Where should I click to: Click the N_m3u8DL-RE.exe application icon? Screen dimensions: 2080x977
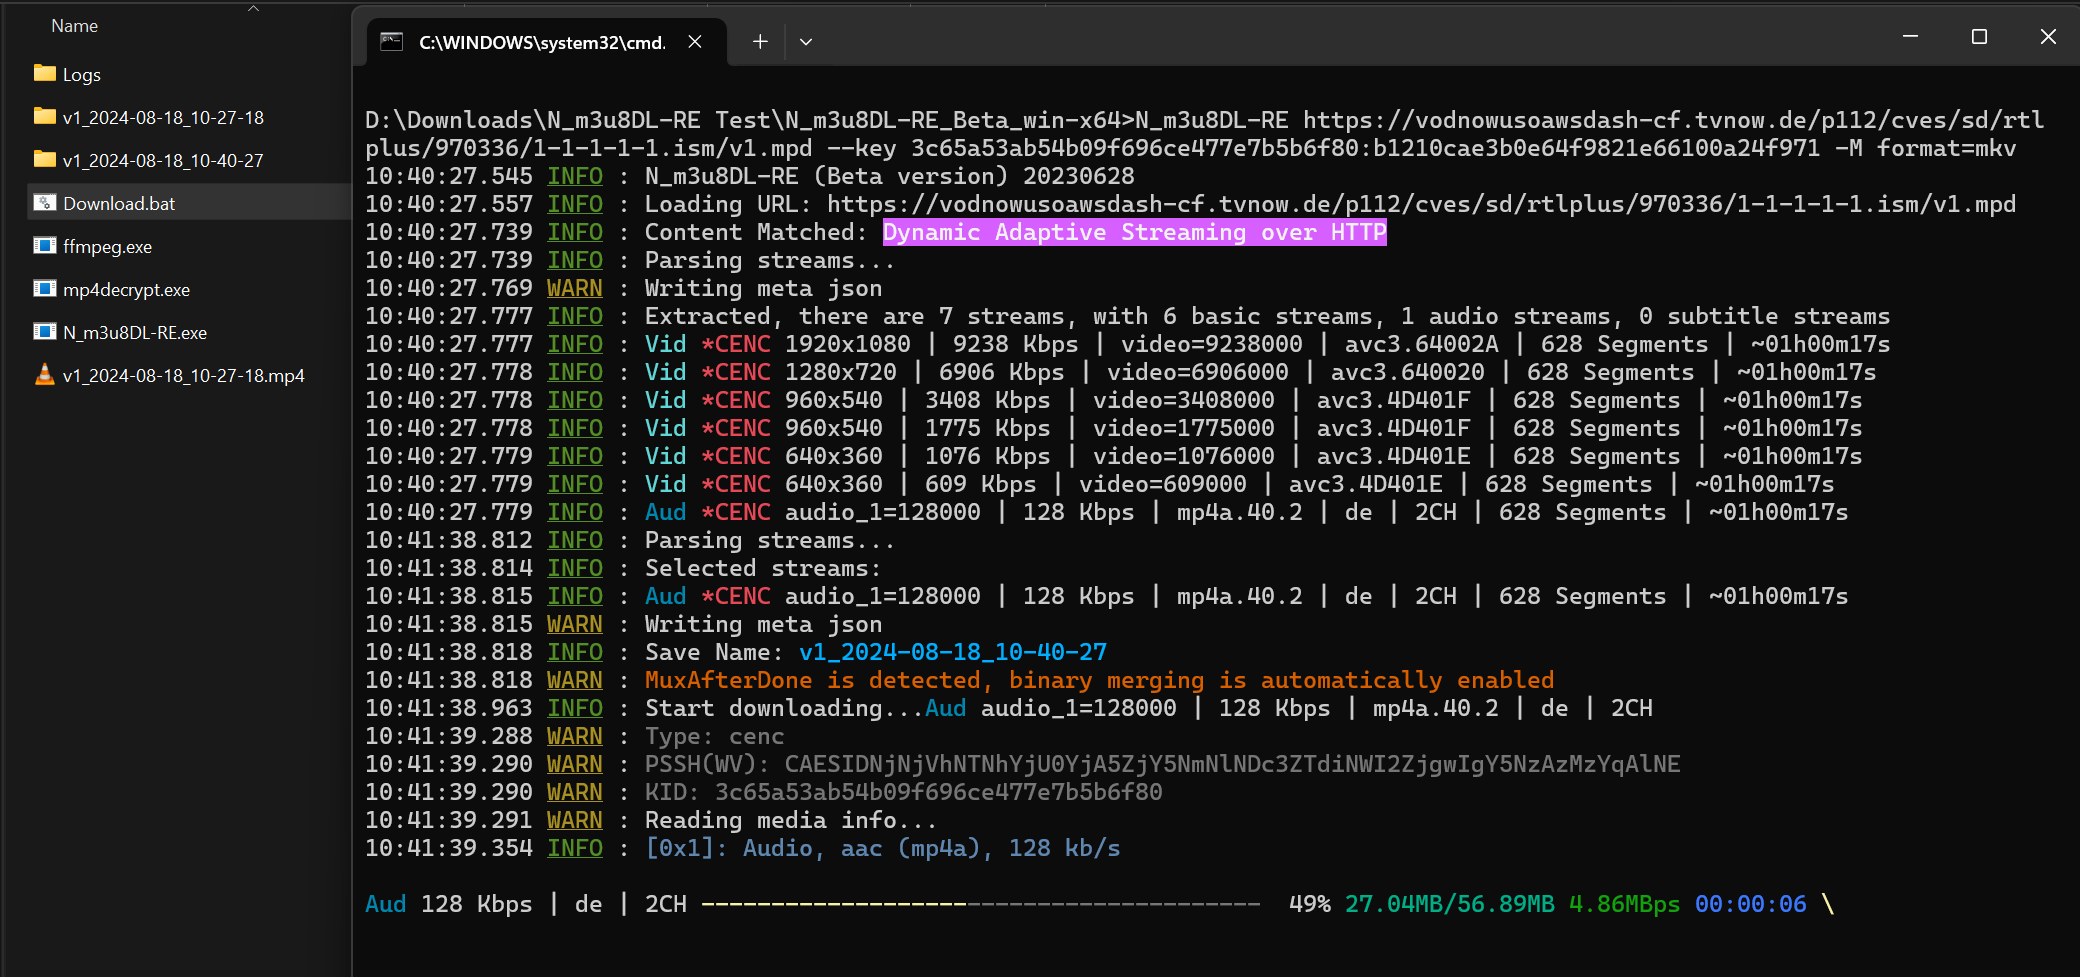pyautogui.click(x=44, y=332)
